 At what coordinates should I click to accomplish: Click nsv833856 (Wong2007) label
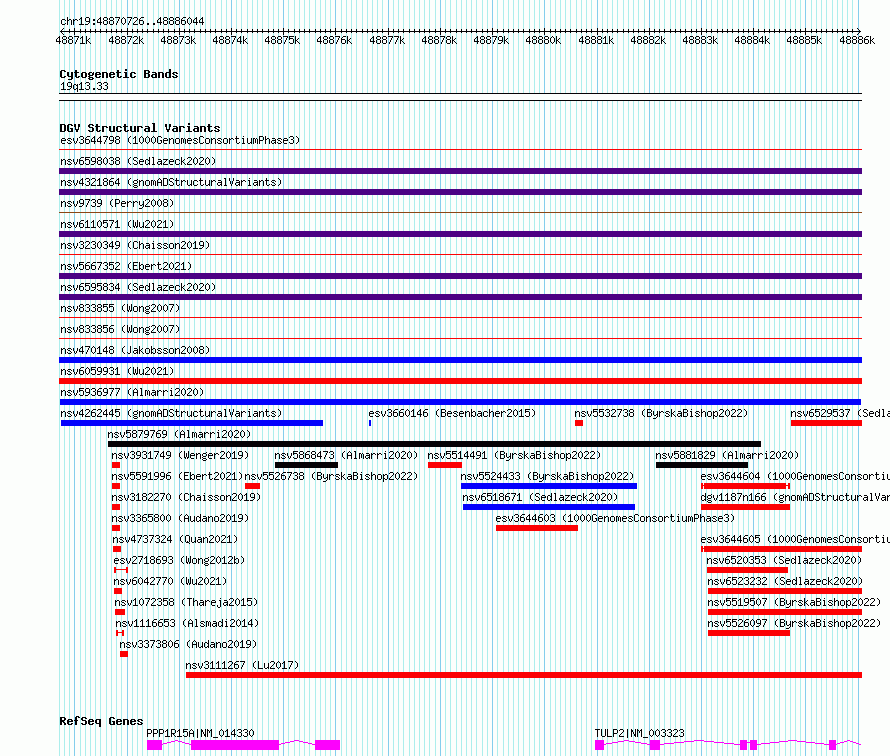120,329
